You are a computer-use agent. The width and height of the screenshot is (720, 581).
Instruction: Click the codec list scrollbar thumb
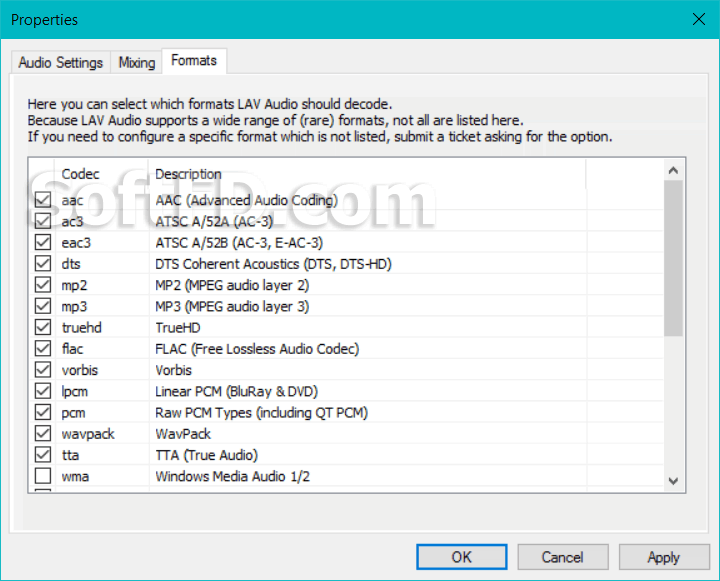point(673,258)
